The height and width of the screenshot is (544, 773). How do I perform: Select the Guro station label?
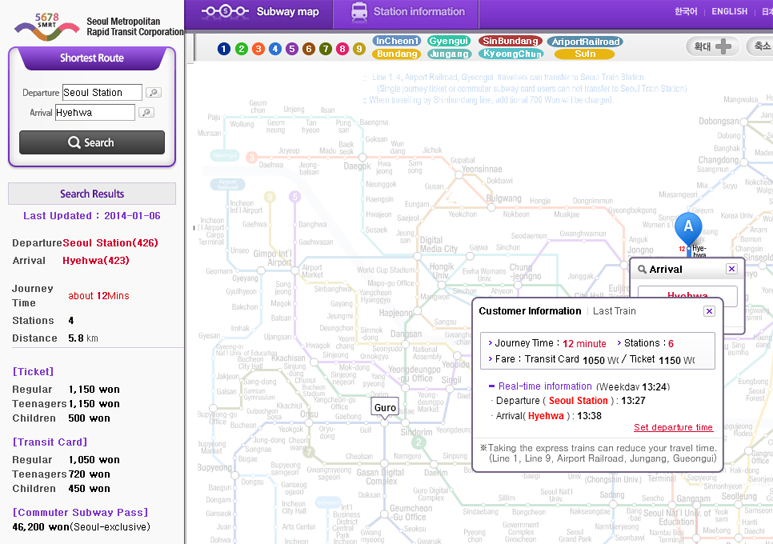click(385, 407)
